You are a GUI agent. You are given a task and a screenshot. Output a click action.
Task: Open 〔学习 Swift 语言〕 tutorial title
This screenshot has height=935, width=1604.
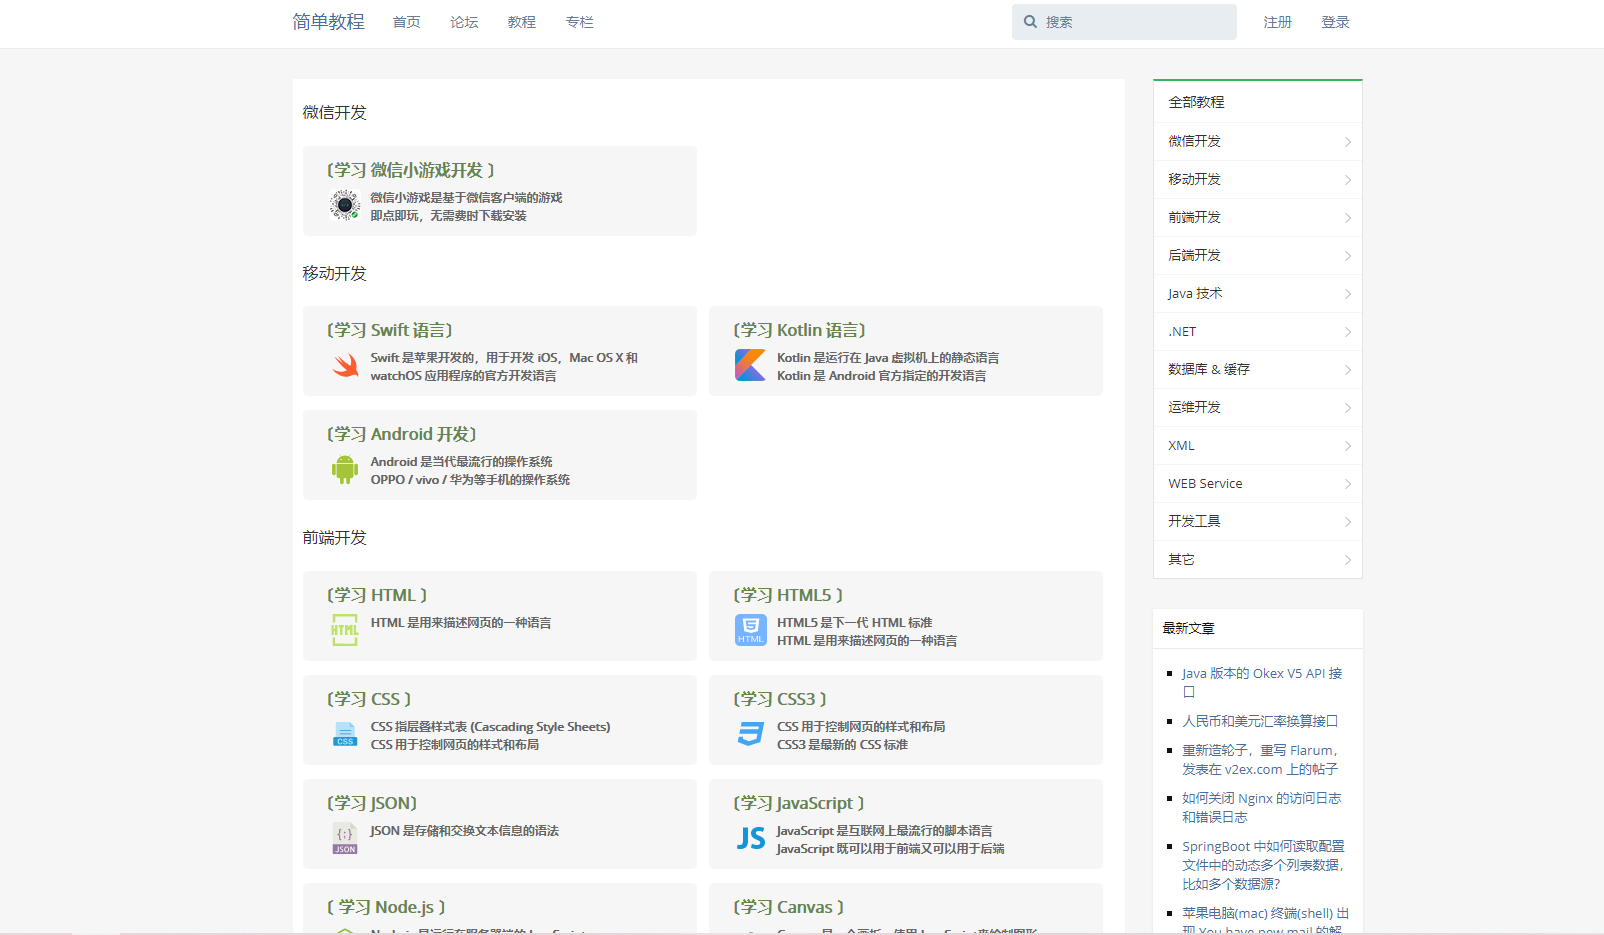click(x=390, y=330)
